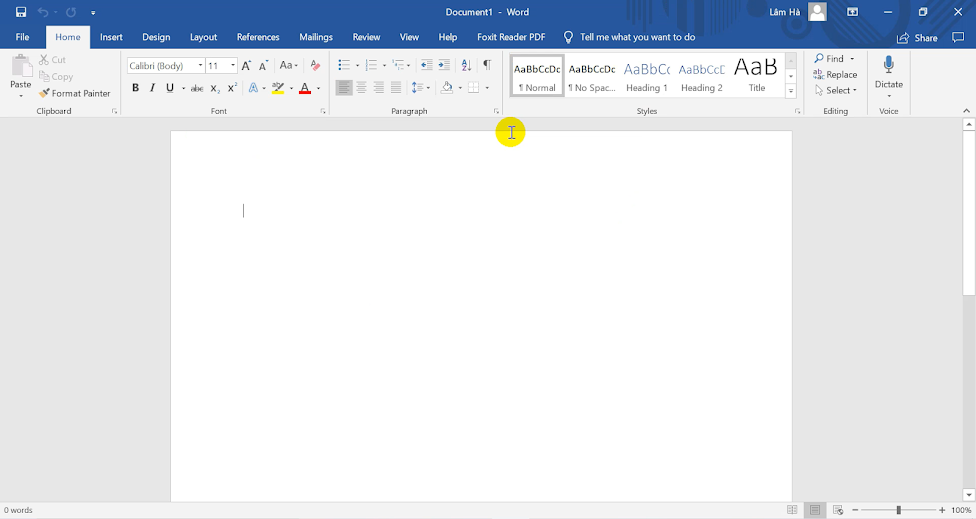Click the Tell me what you want box
976x519 pixels.
point(637,37)
